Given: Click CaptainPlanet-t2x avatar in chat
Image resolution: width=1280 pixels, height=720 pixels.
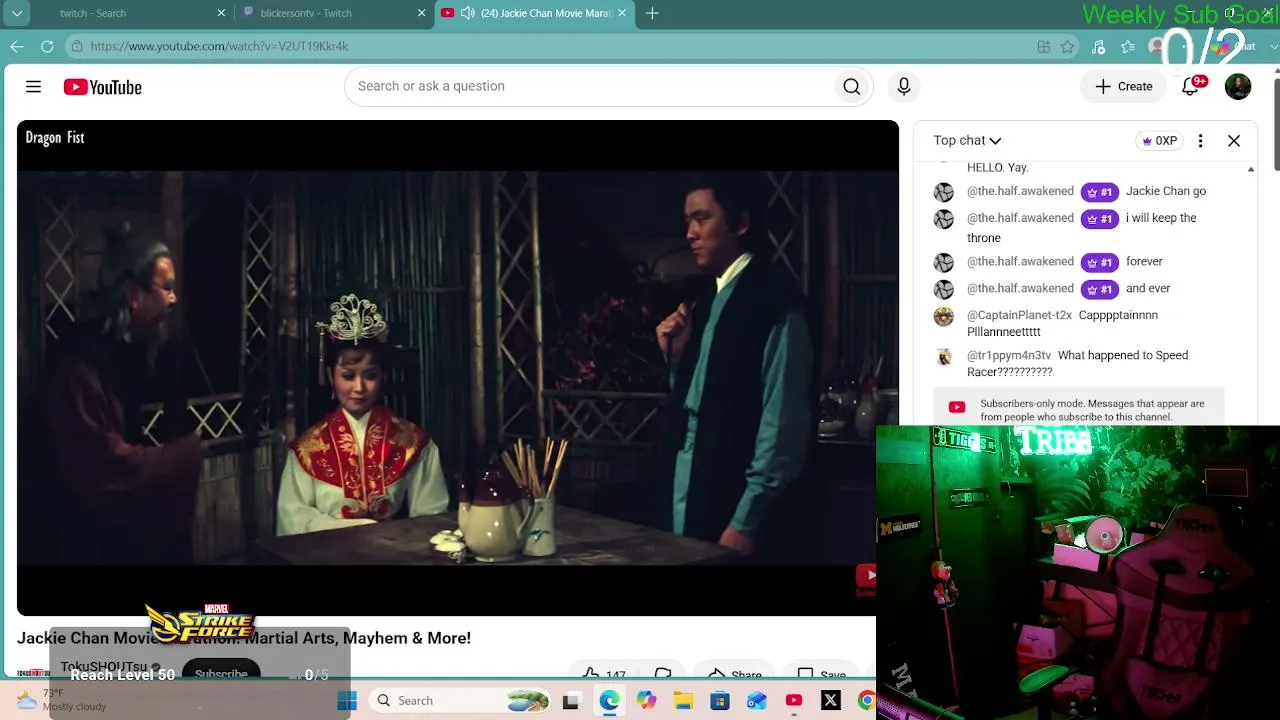Looking at the screenshot, I should click(944, 317).
